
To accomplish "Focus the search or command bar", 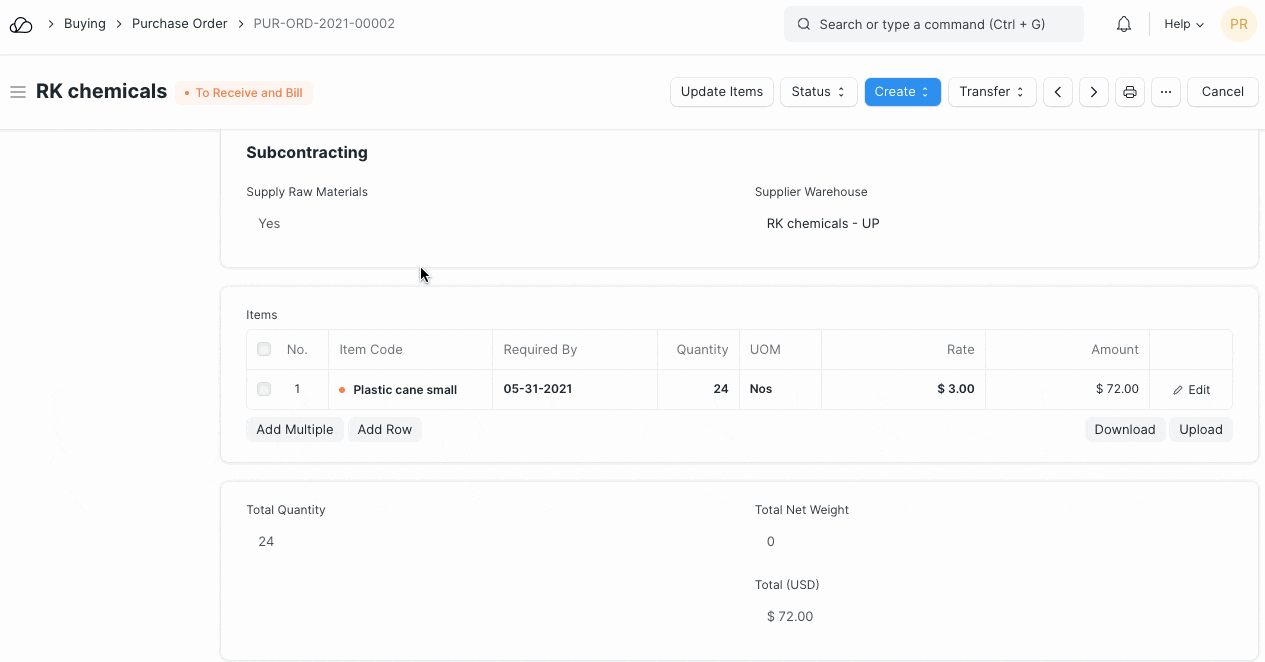I will pos(933,24).
